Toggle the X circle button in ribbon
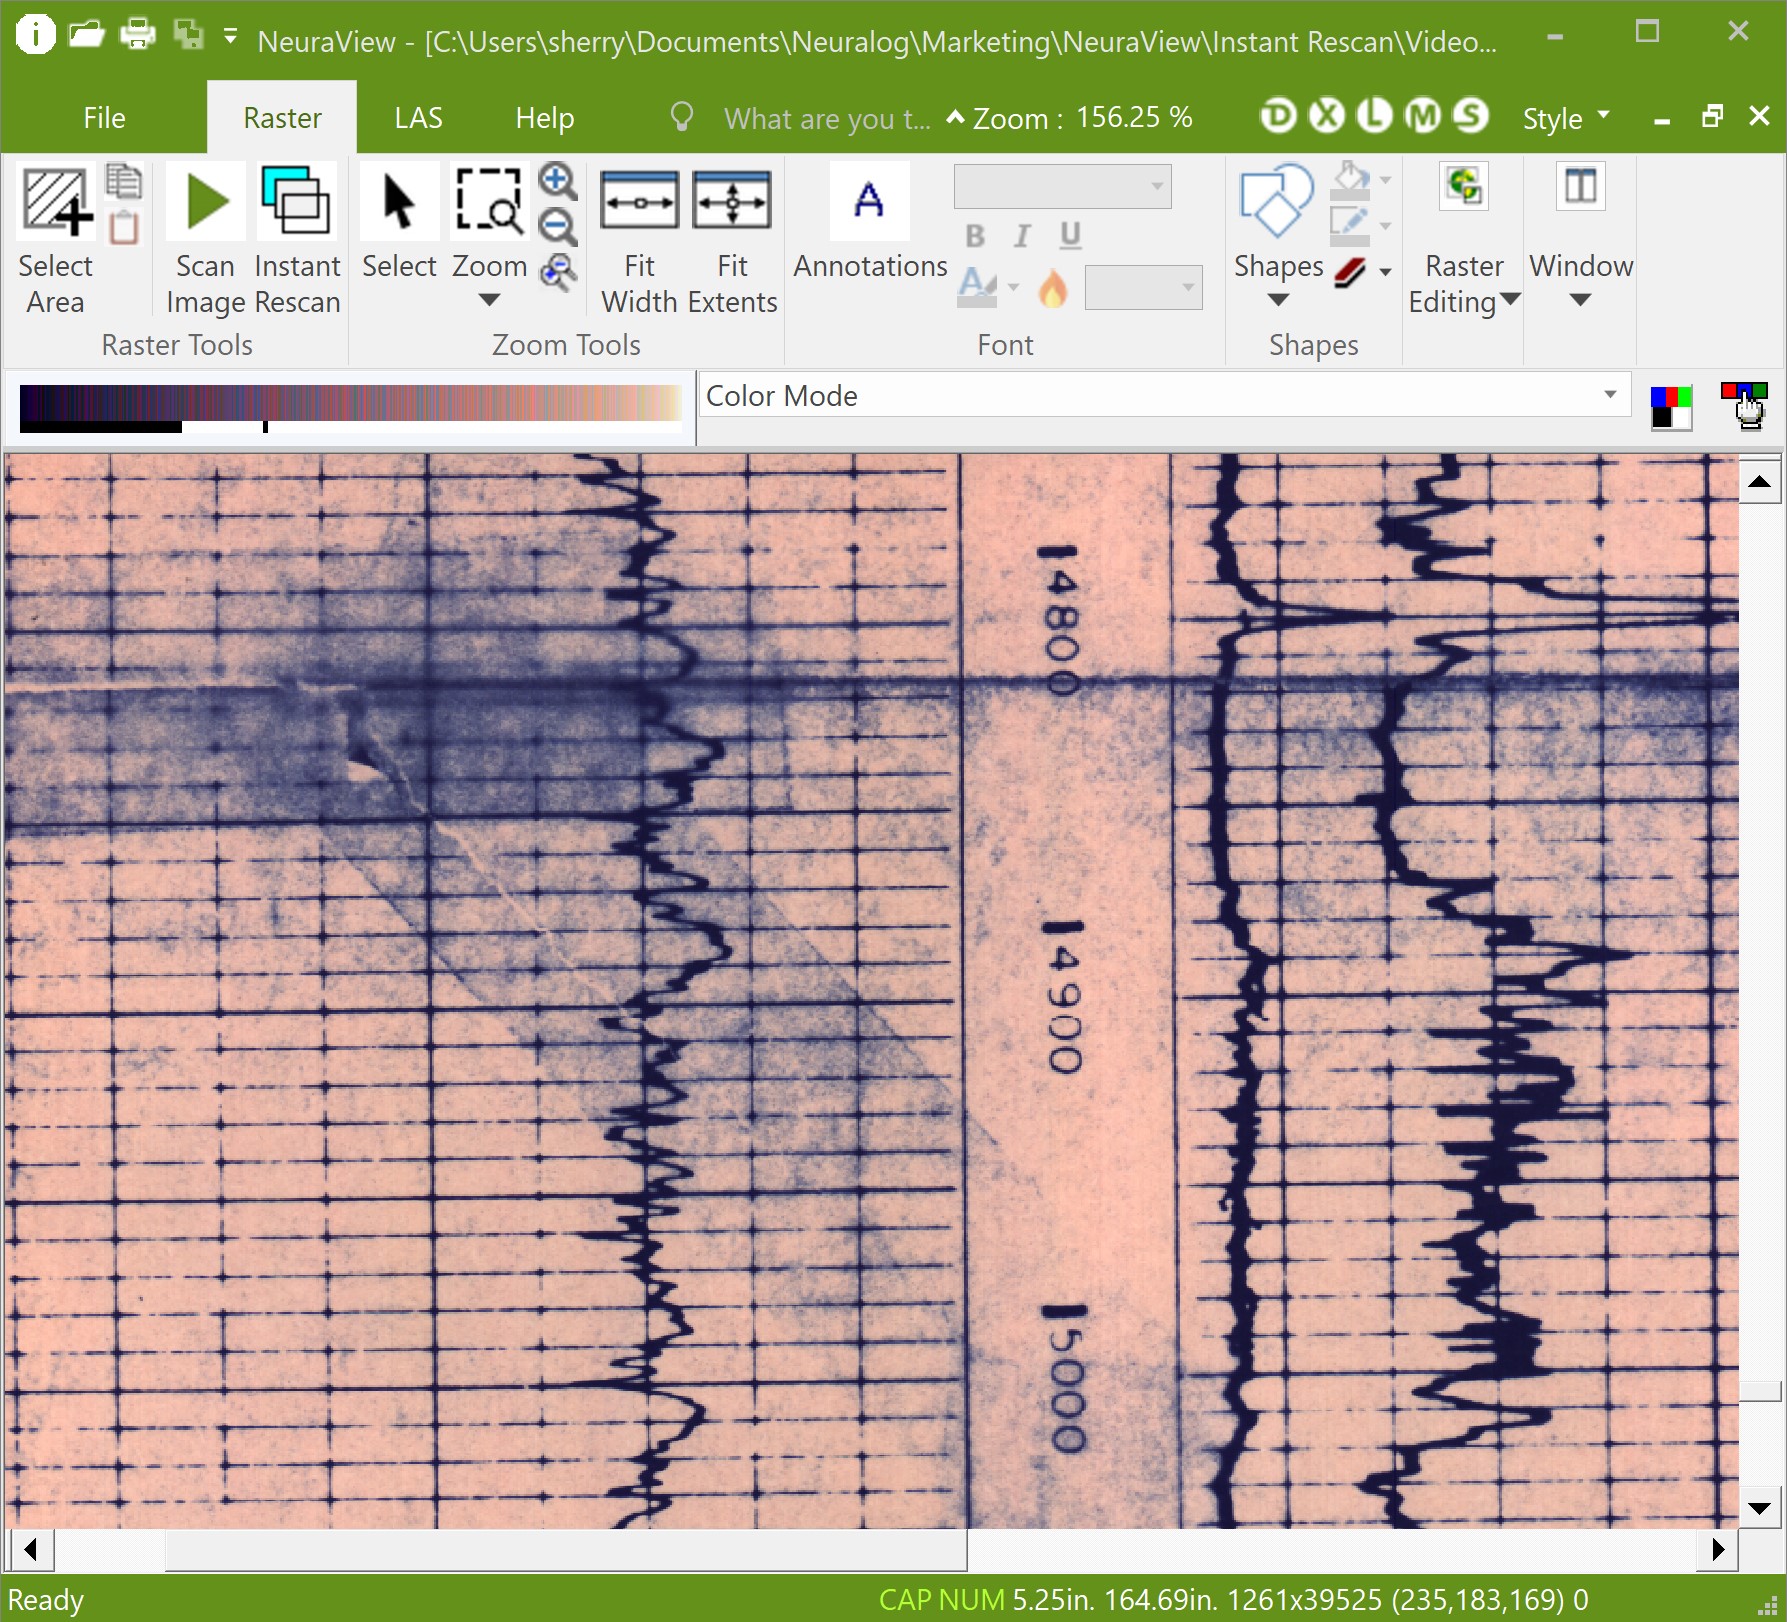 pyautogui.click(x=1326, y=117)
